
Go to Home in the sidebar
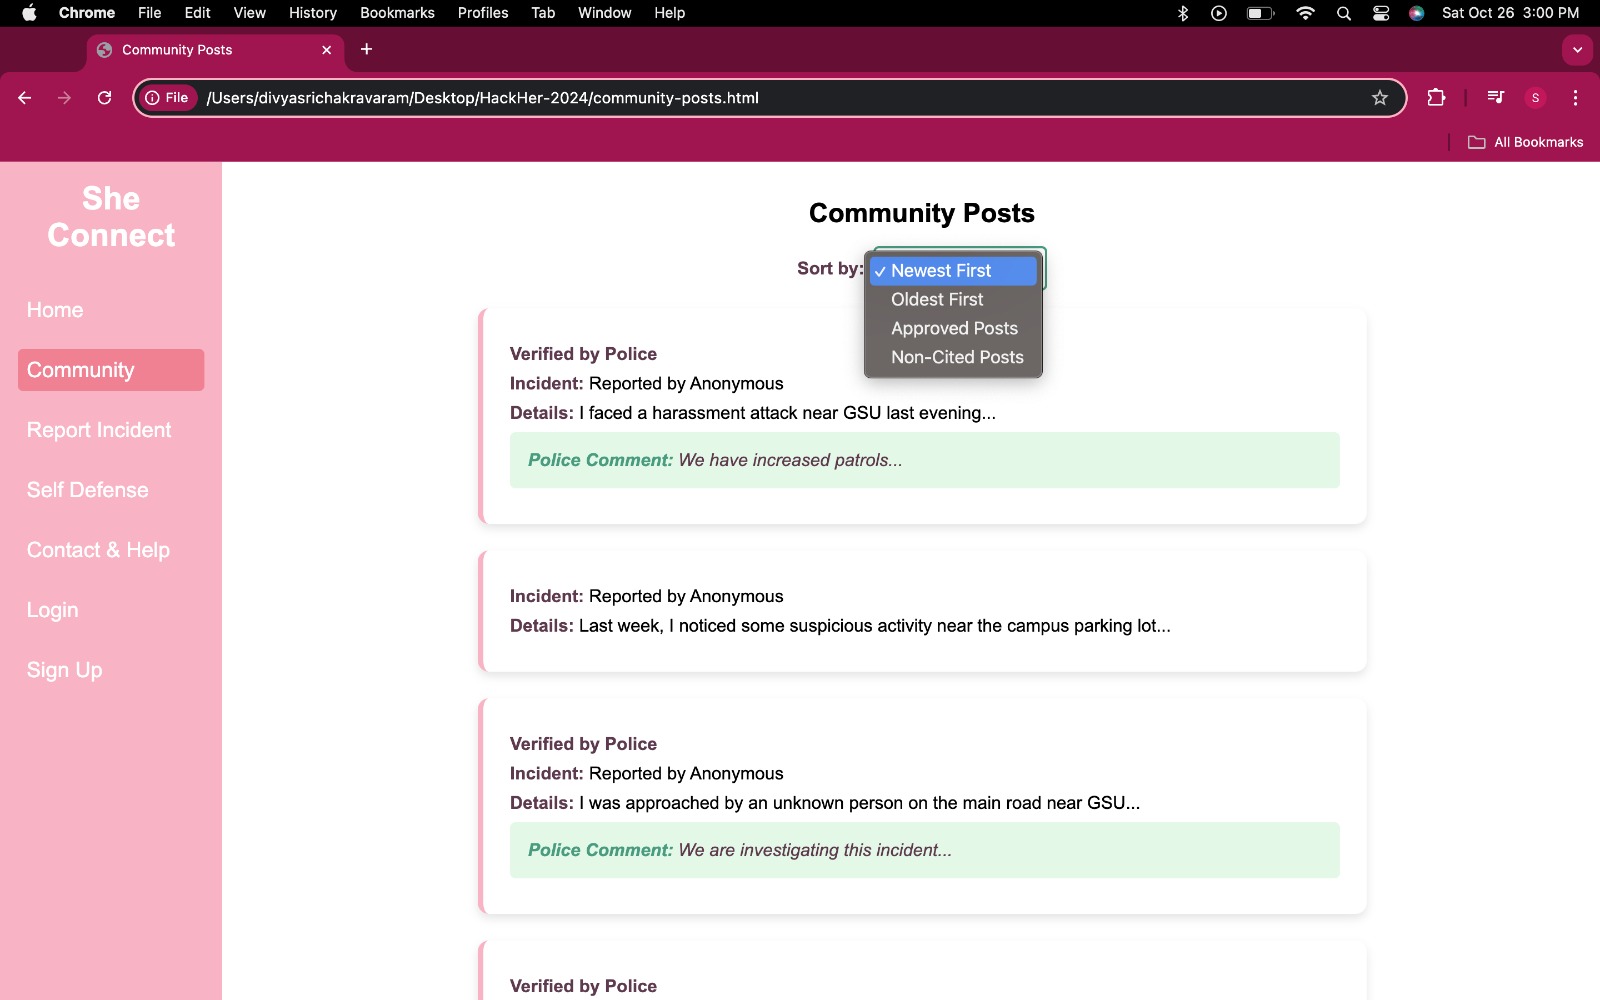tap(55, 310)
